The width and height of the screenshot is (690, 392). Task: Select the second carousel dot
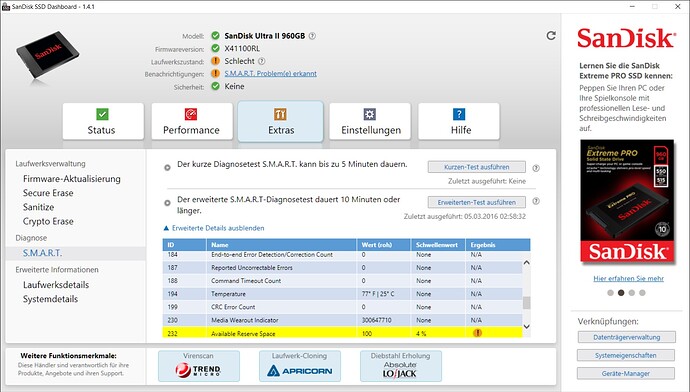621,293
